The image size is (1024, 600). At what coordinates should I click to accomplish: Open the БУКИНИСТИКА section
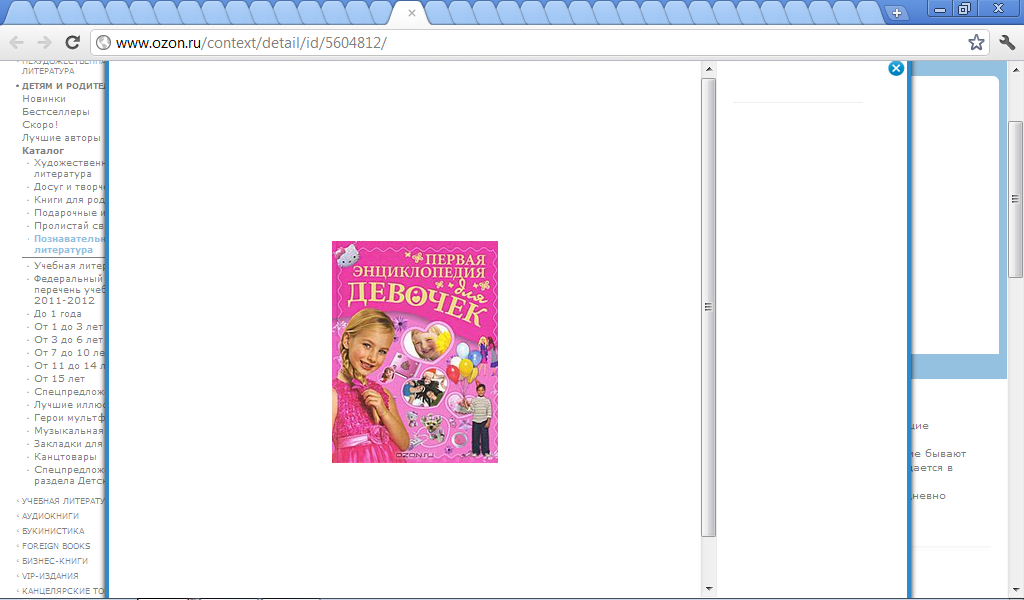click(x=53, y=531)
